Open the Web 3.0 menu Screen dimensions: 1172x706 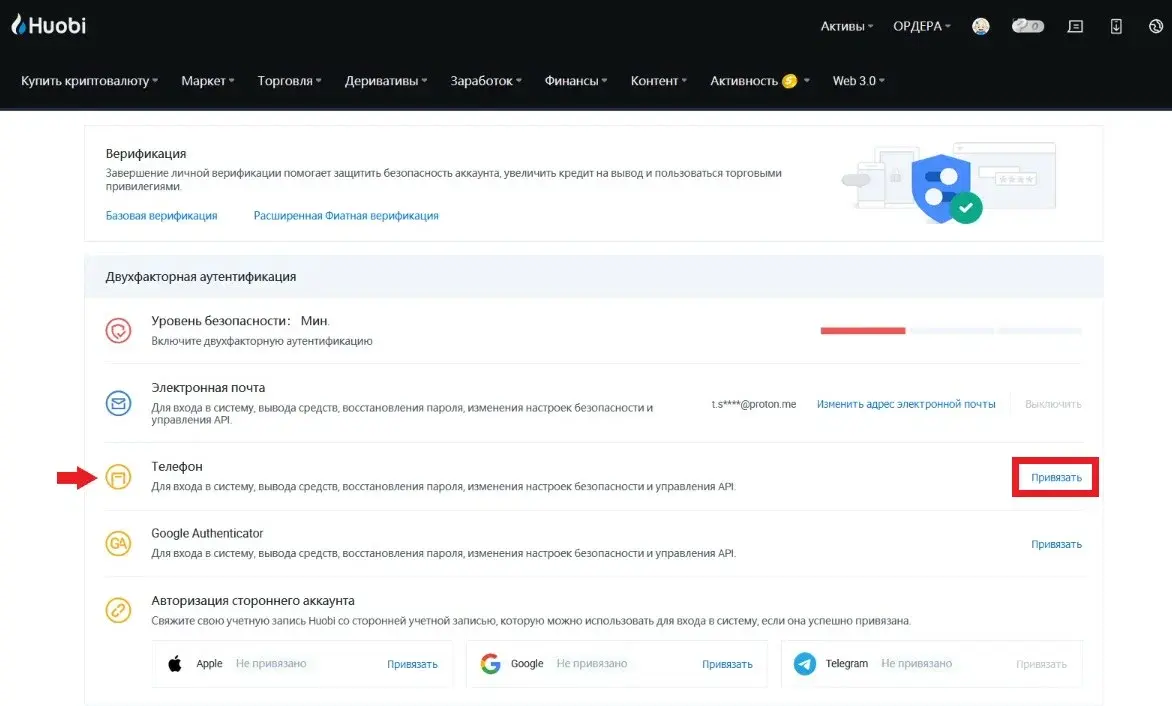click(x=858, y=81)
